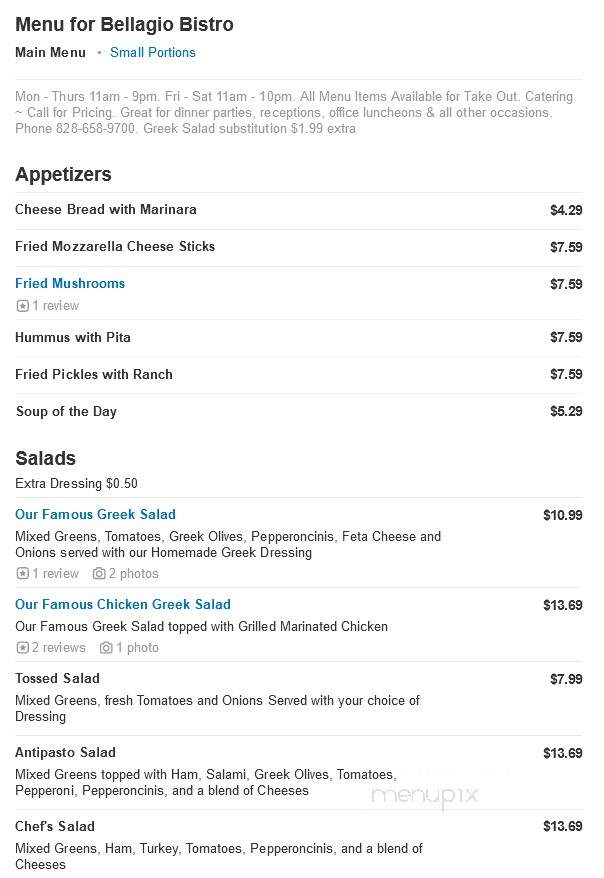Screen dimensions: 604x878
Task: Click the Soup of the Day price
Action: click(x=566, y=411)
